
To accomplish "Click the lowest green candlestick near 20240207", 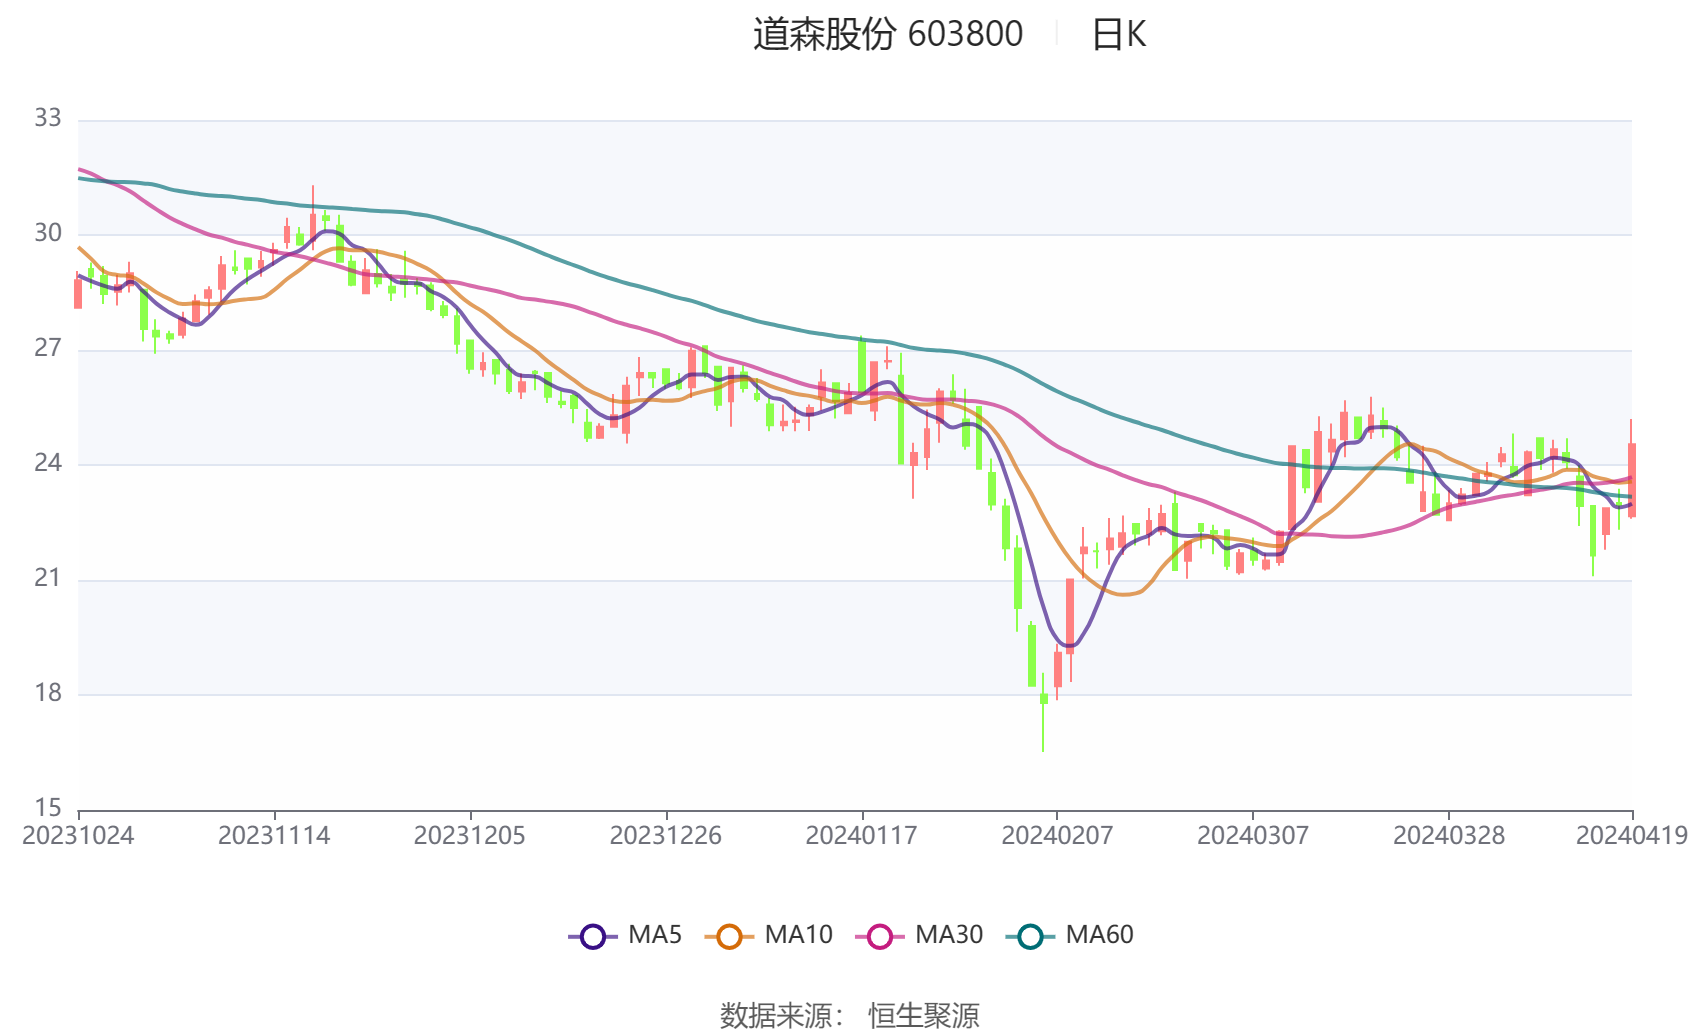I will 1044,710.
